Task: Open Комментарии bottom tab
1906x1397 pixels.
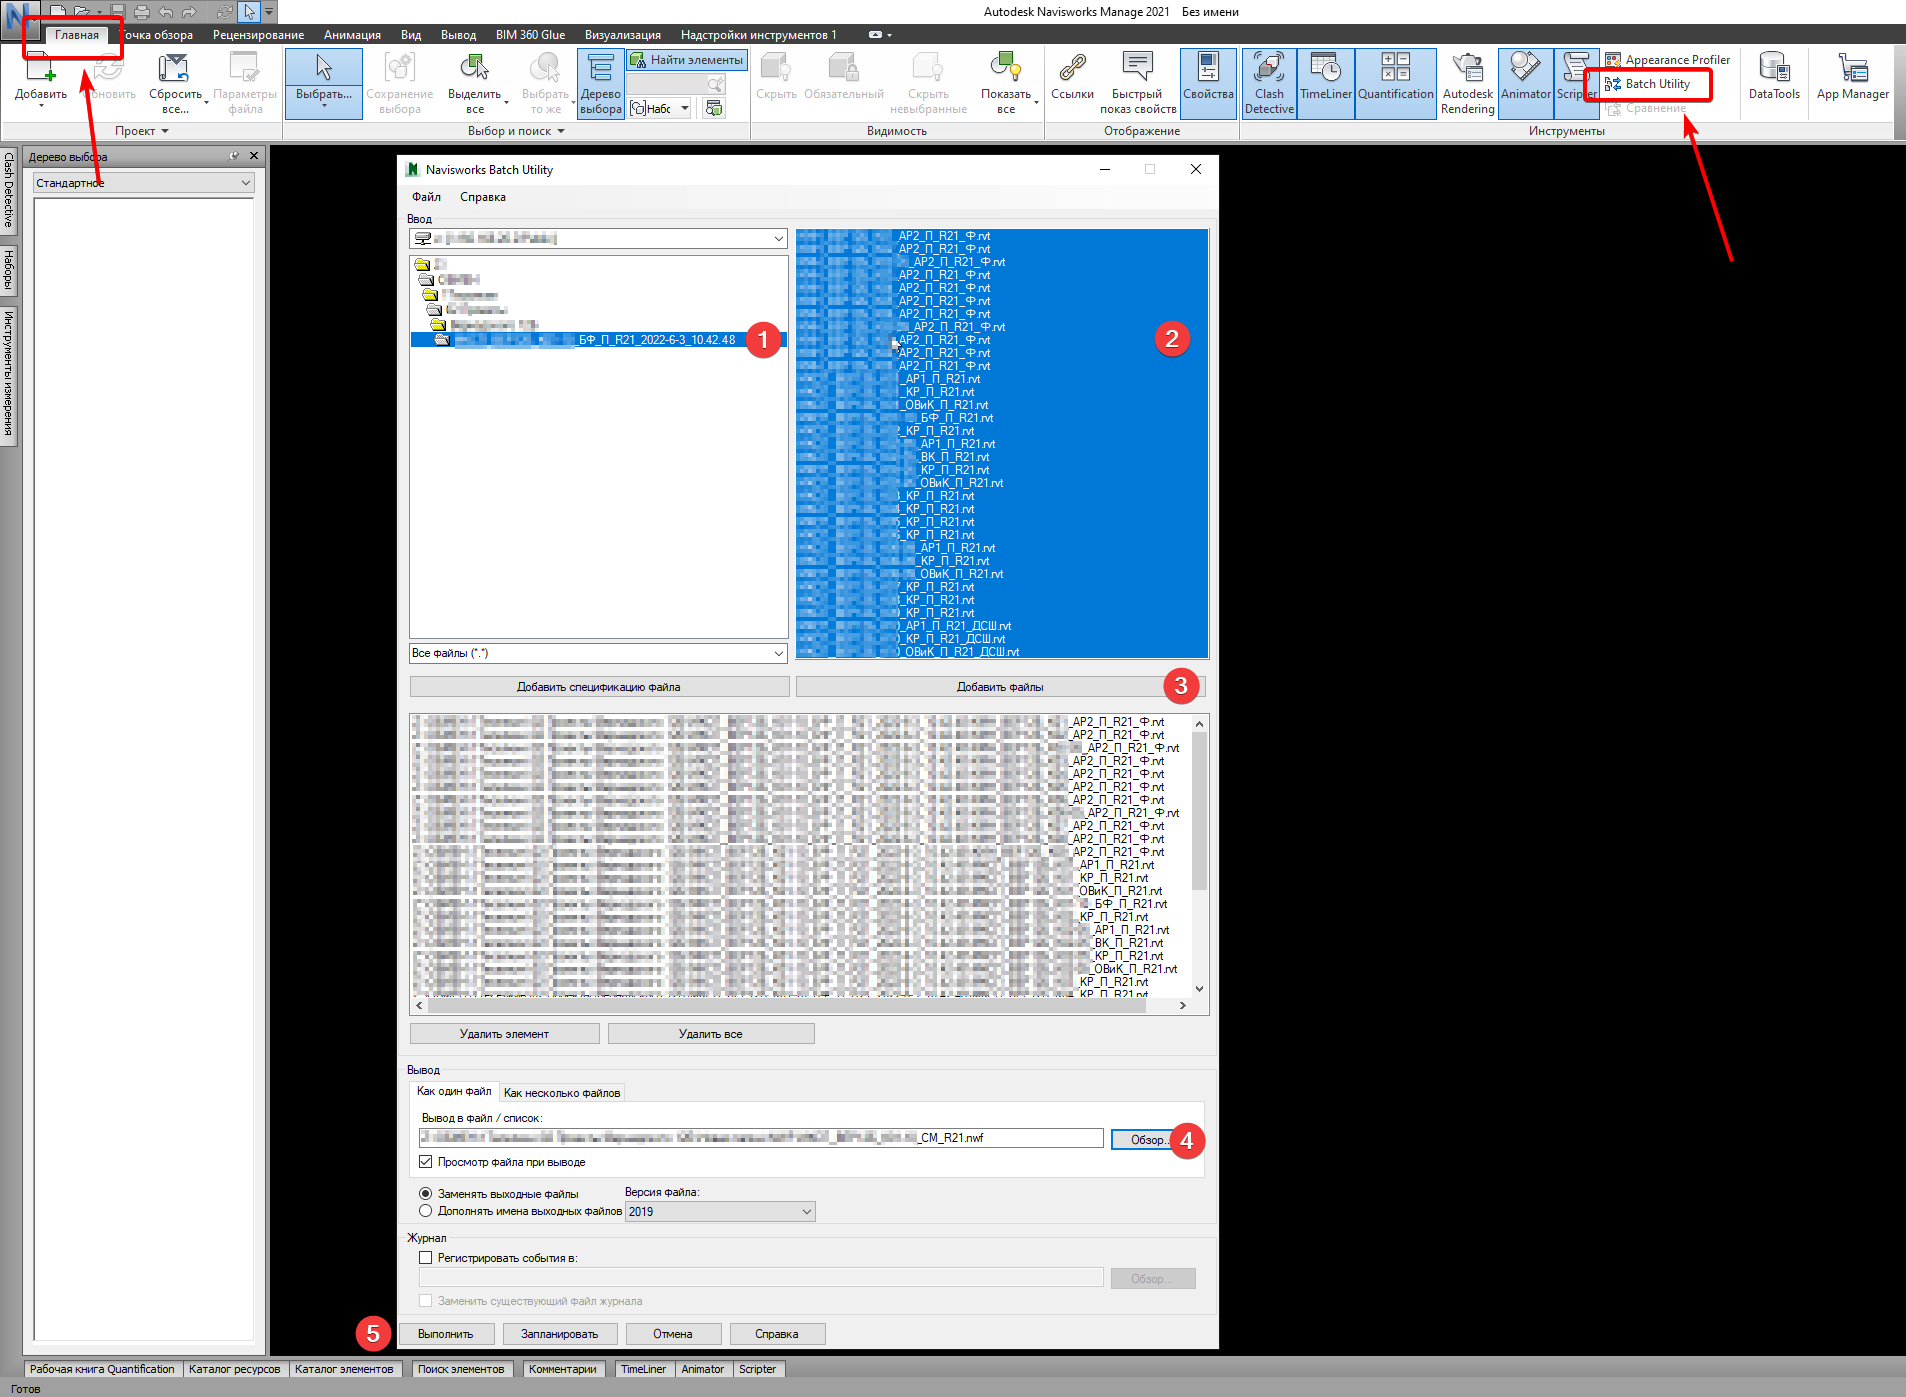Action: tap(562, 1369)
